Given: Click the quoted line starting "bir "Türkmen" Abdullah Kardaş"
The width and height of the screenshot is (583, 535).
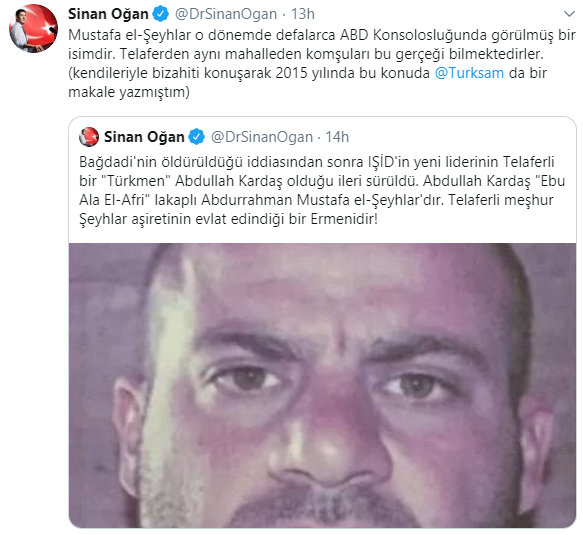Looking at the screenshot, I should 322,181.
